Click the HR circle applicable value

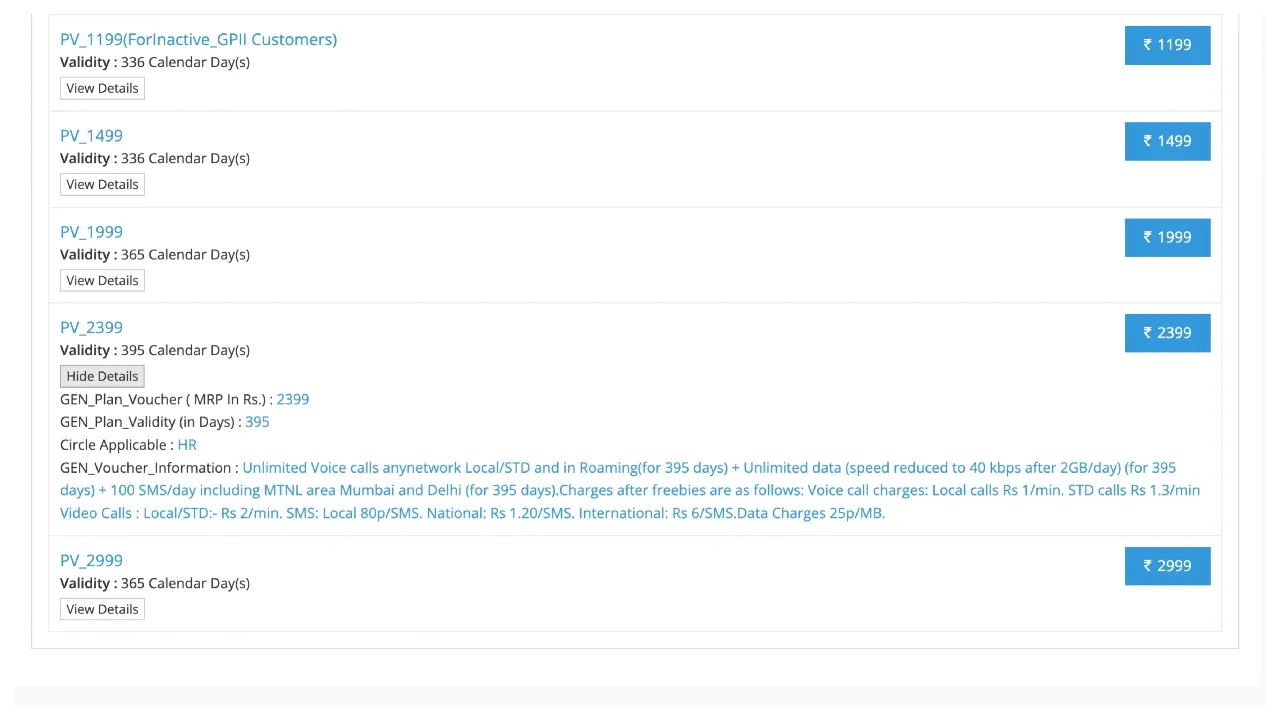pyautogui.click(x=187, y=445)
